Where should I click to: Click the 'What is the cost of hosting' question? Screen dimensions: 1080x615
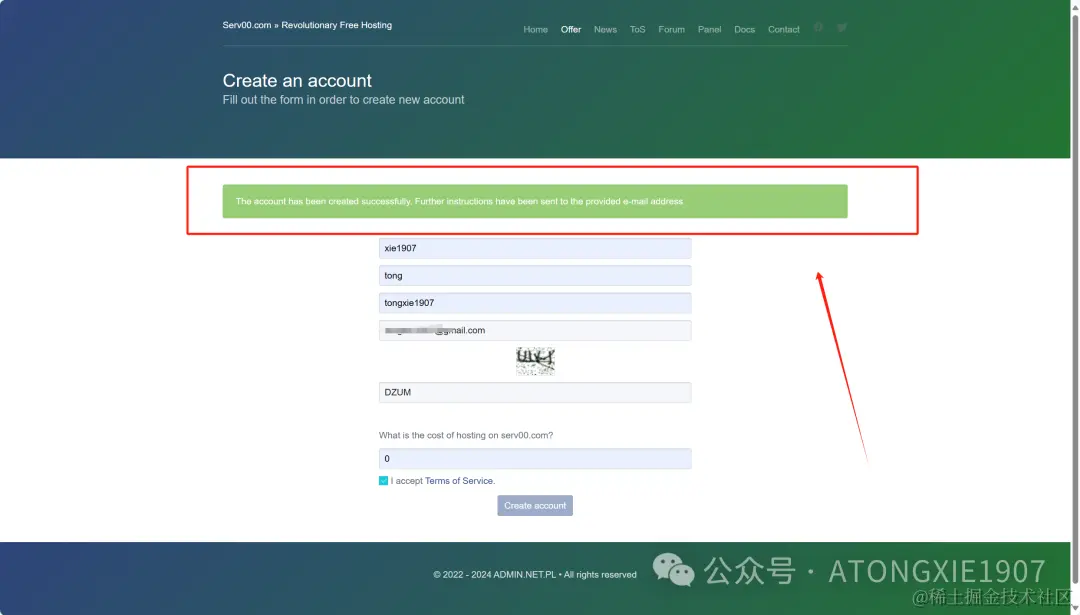pos(466,435)
